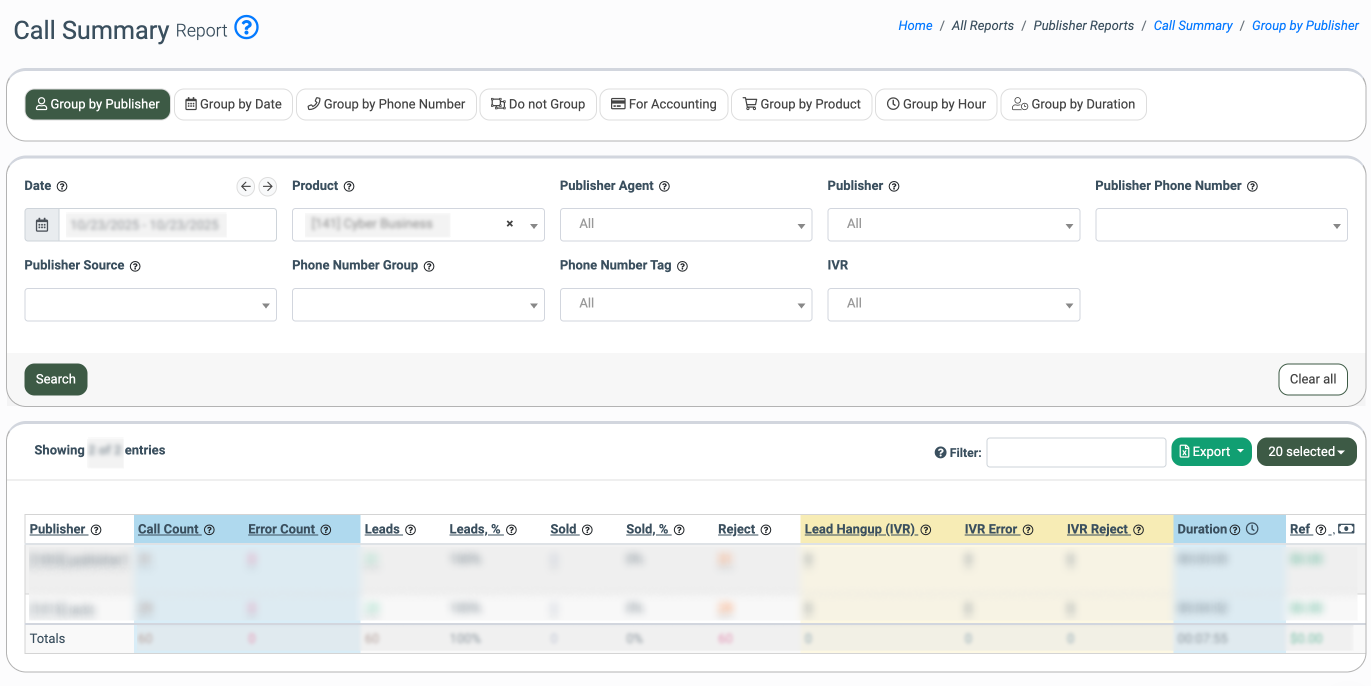Click the money icon in Ref column header
This screenshot has height=686, width=1371.
(1346, 529)
